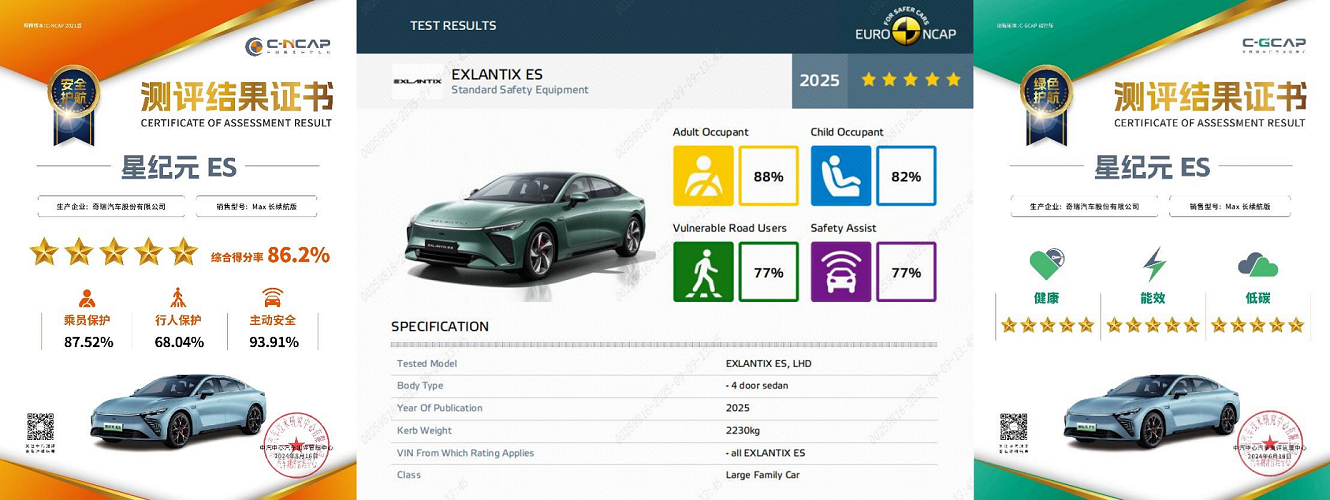Click the green heart 健康 icon
Viewport: 1330px width, 500px height.
coord(1047,265)
